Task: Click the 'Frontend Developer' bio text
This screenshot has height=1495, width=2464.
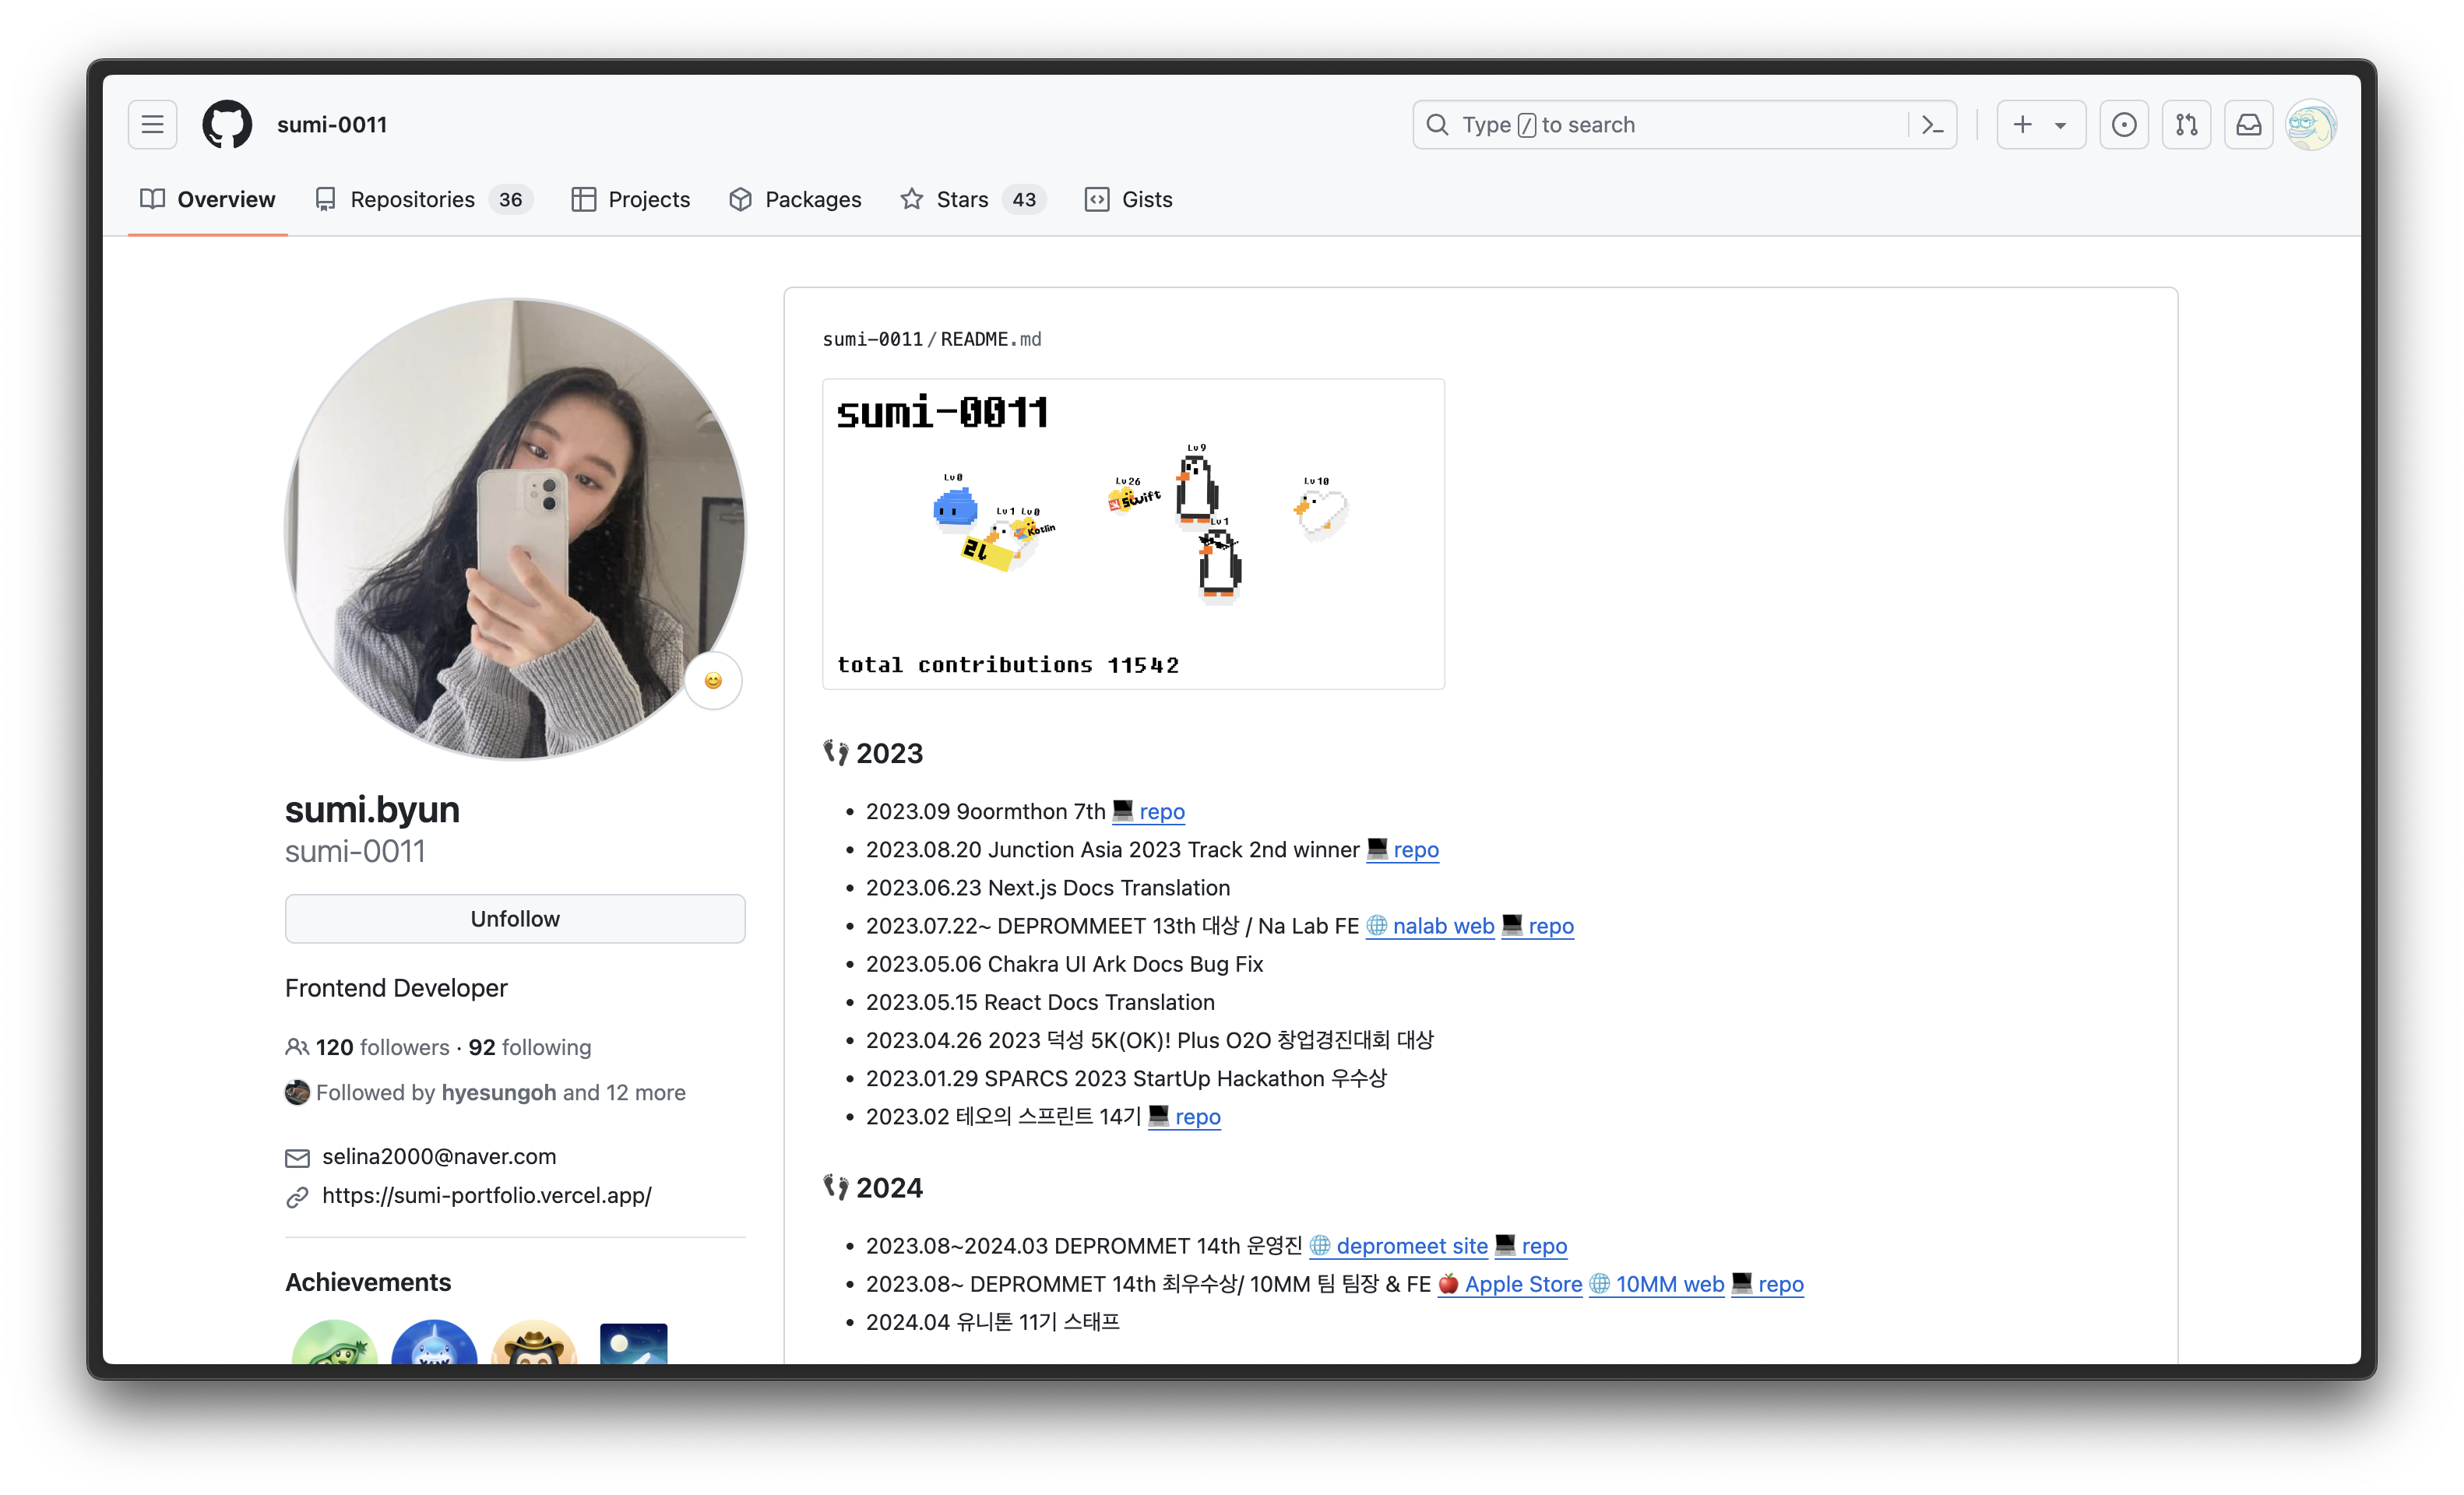Action: pyautogui.click(x=396, y=988)
